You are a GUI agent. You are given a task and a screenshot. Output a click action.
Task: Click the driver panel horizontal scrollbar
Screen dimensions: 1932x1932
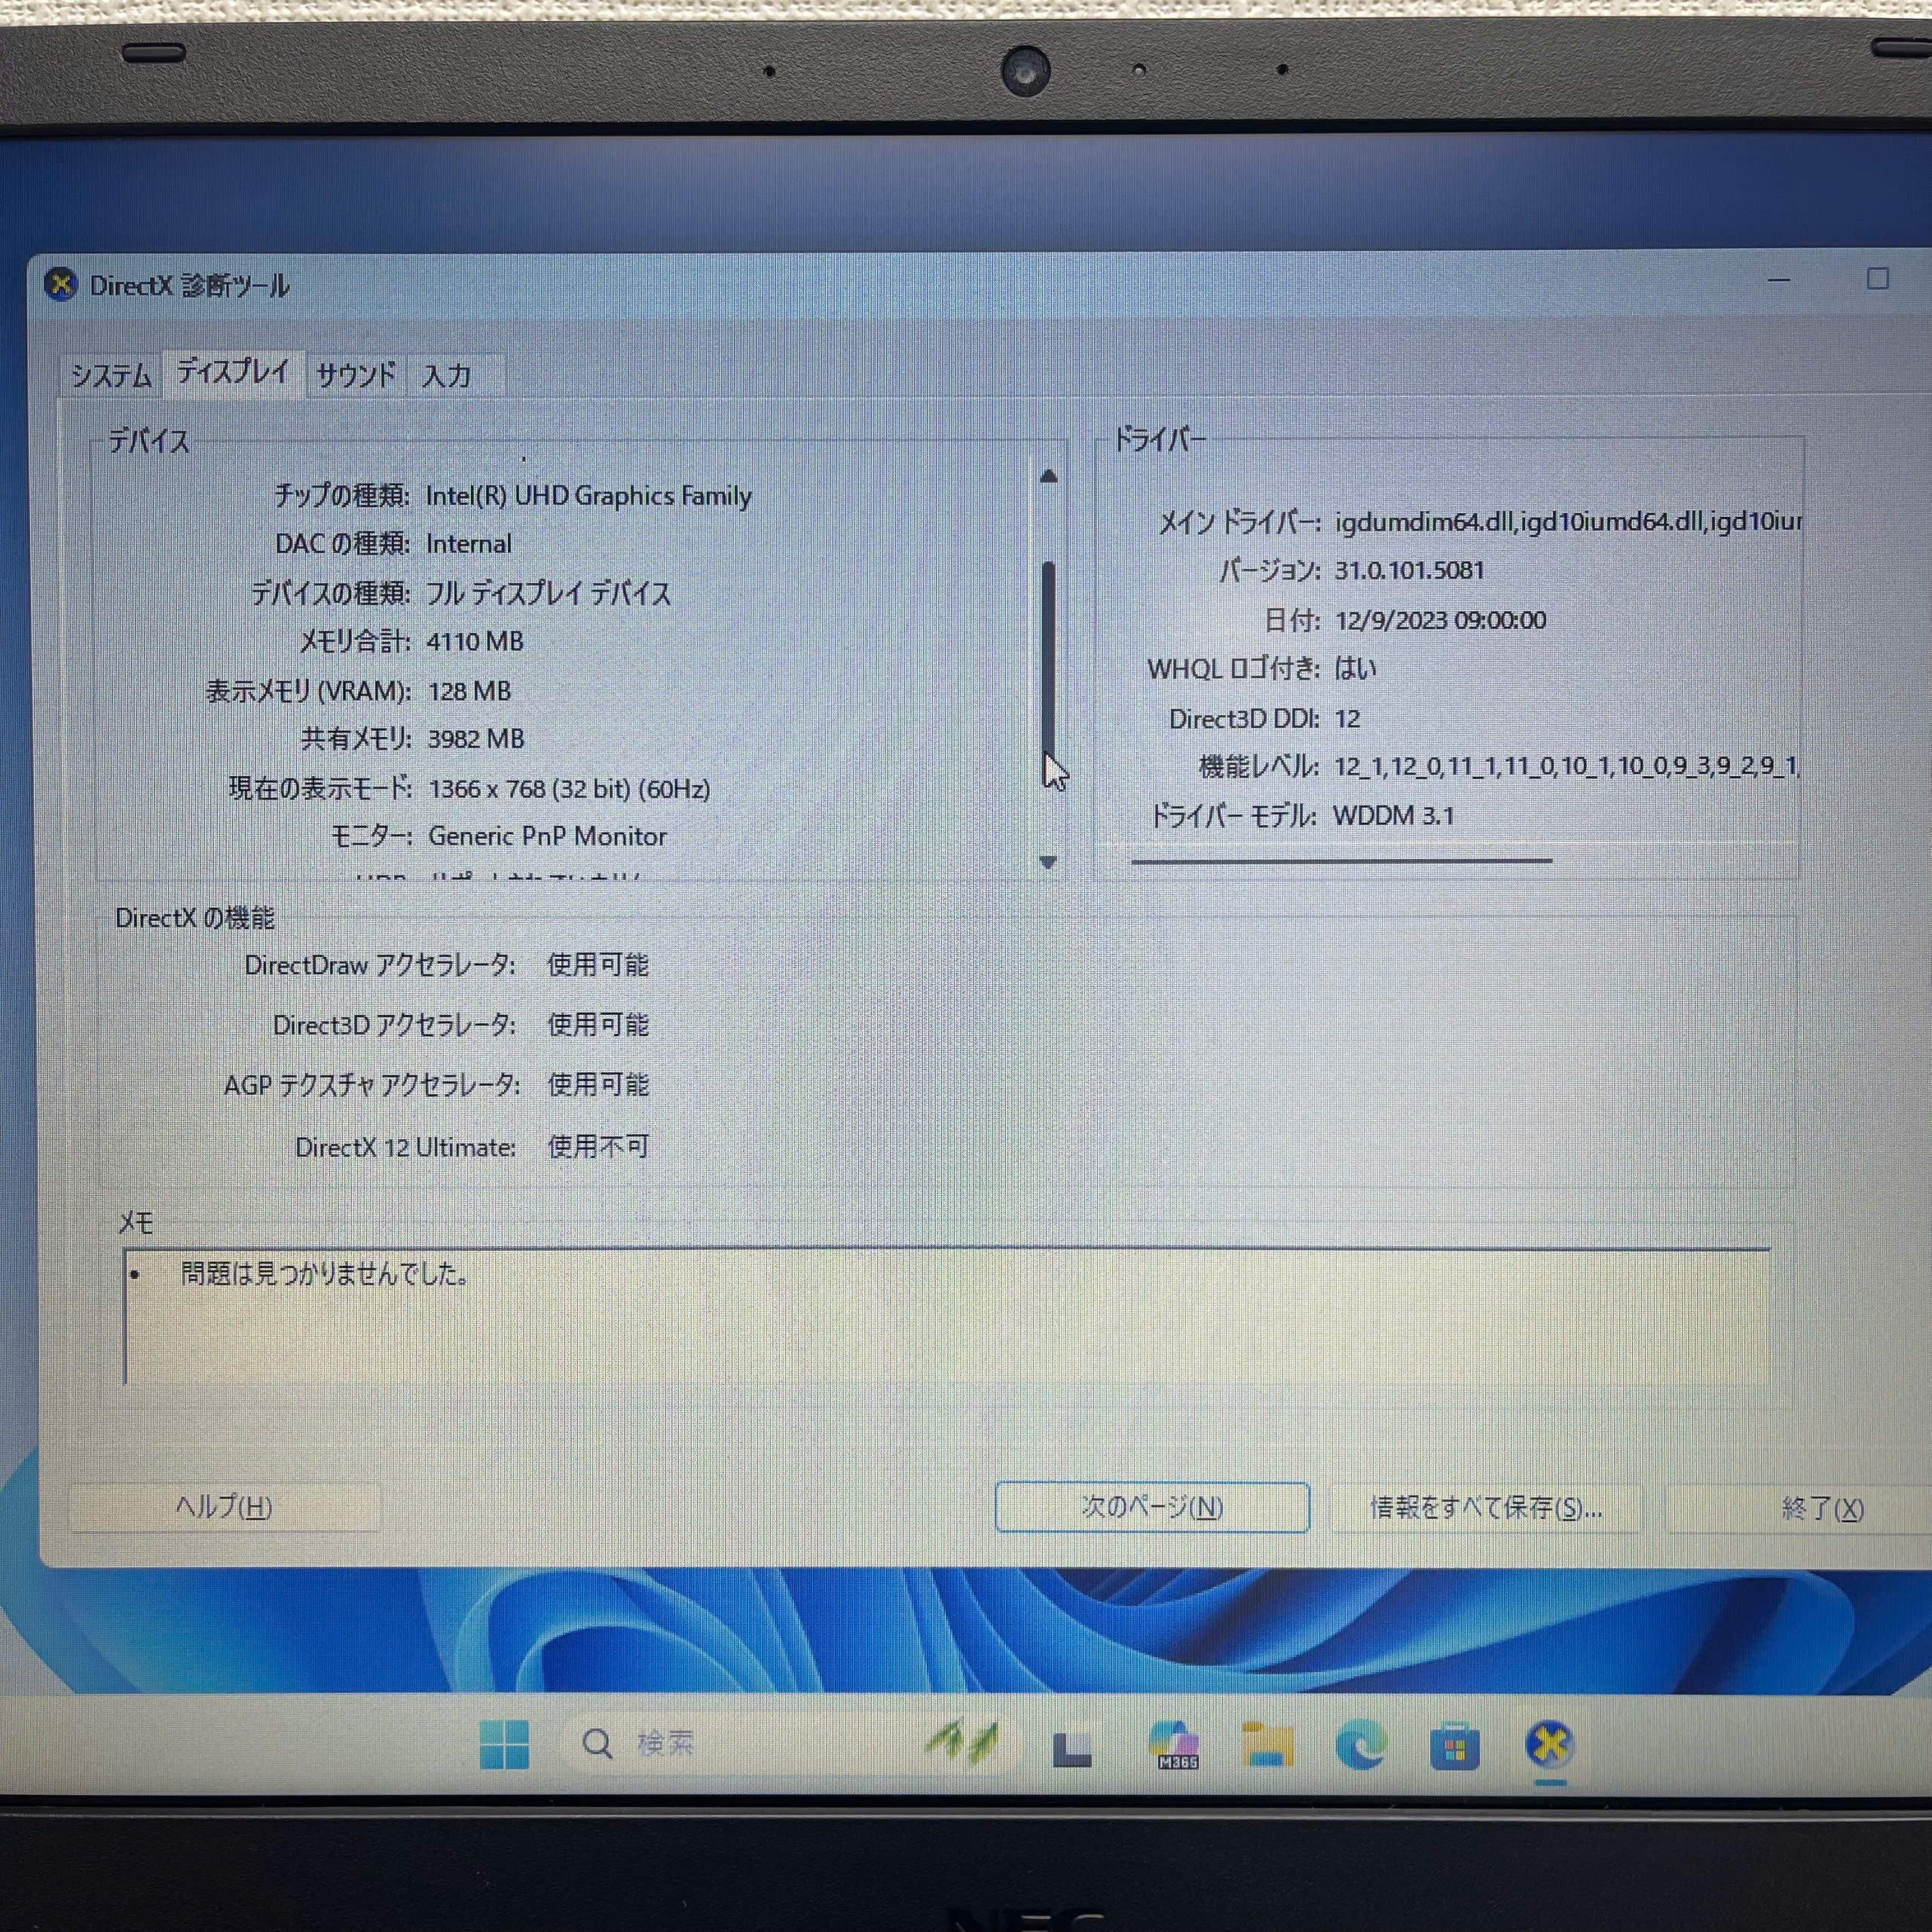1341,860
